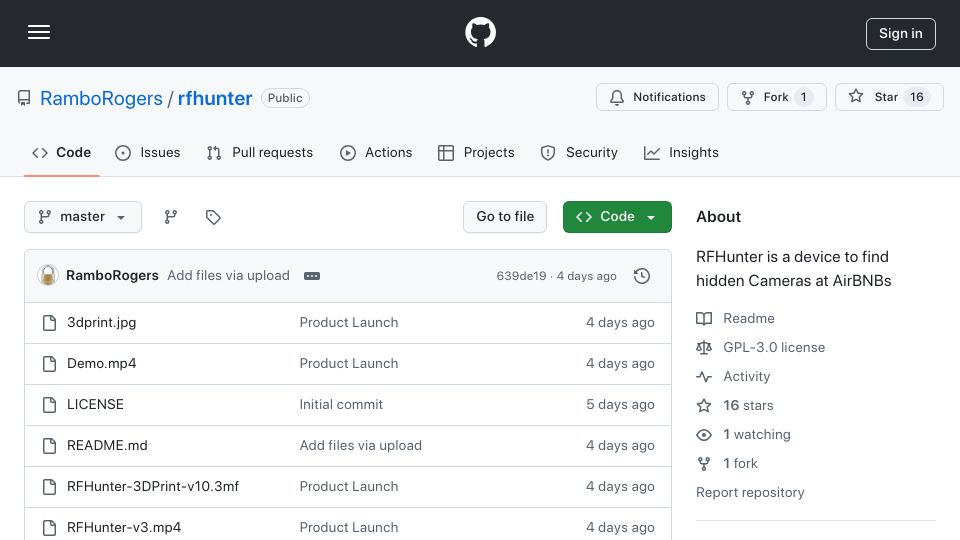Click the Go to file button
960x540 pixels.
click(x=505, y=217)
